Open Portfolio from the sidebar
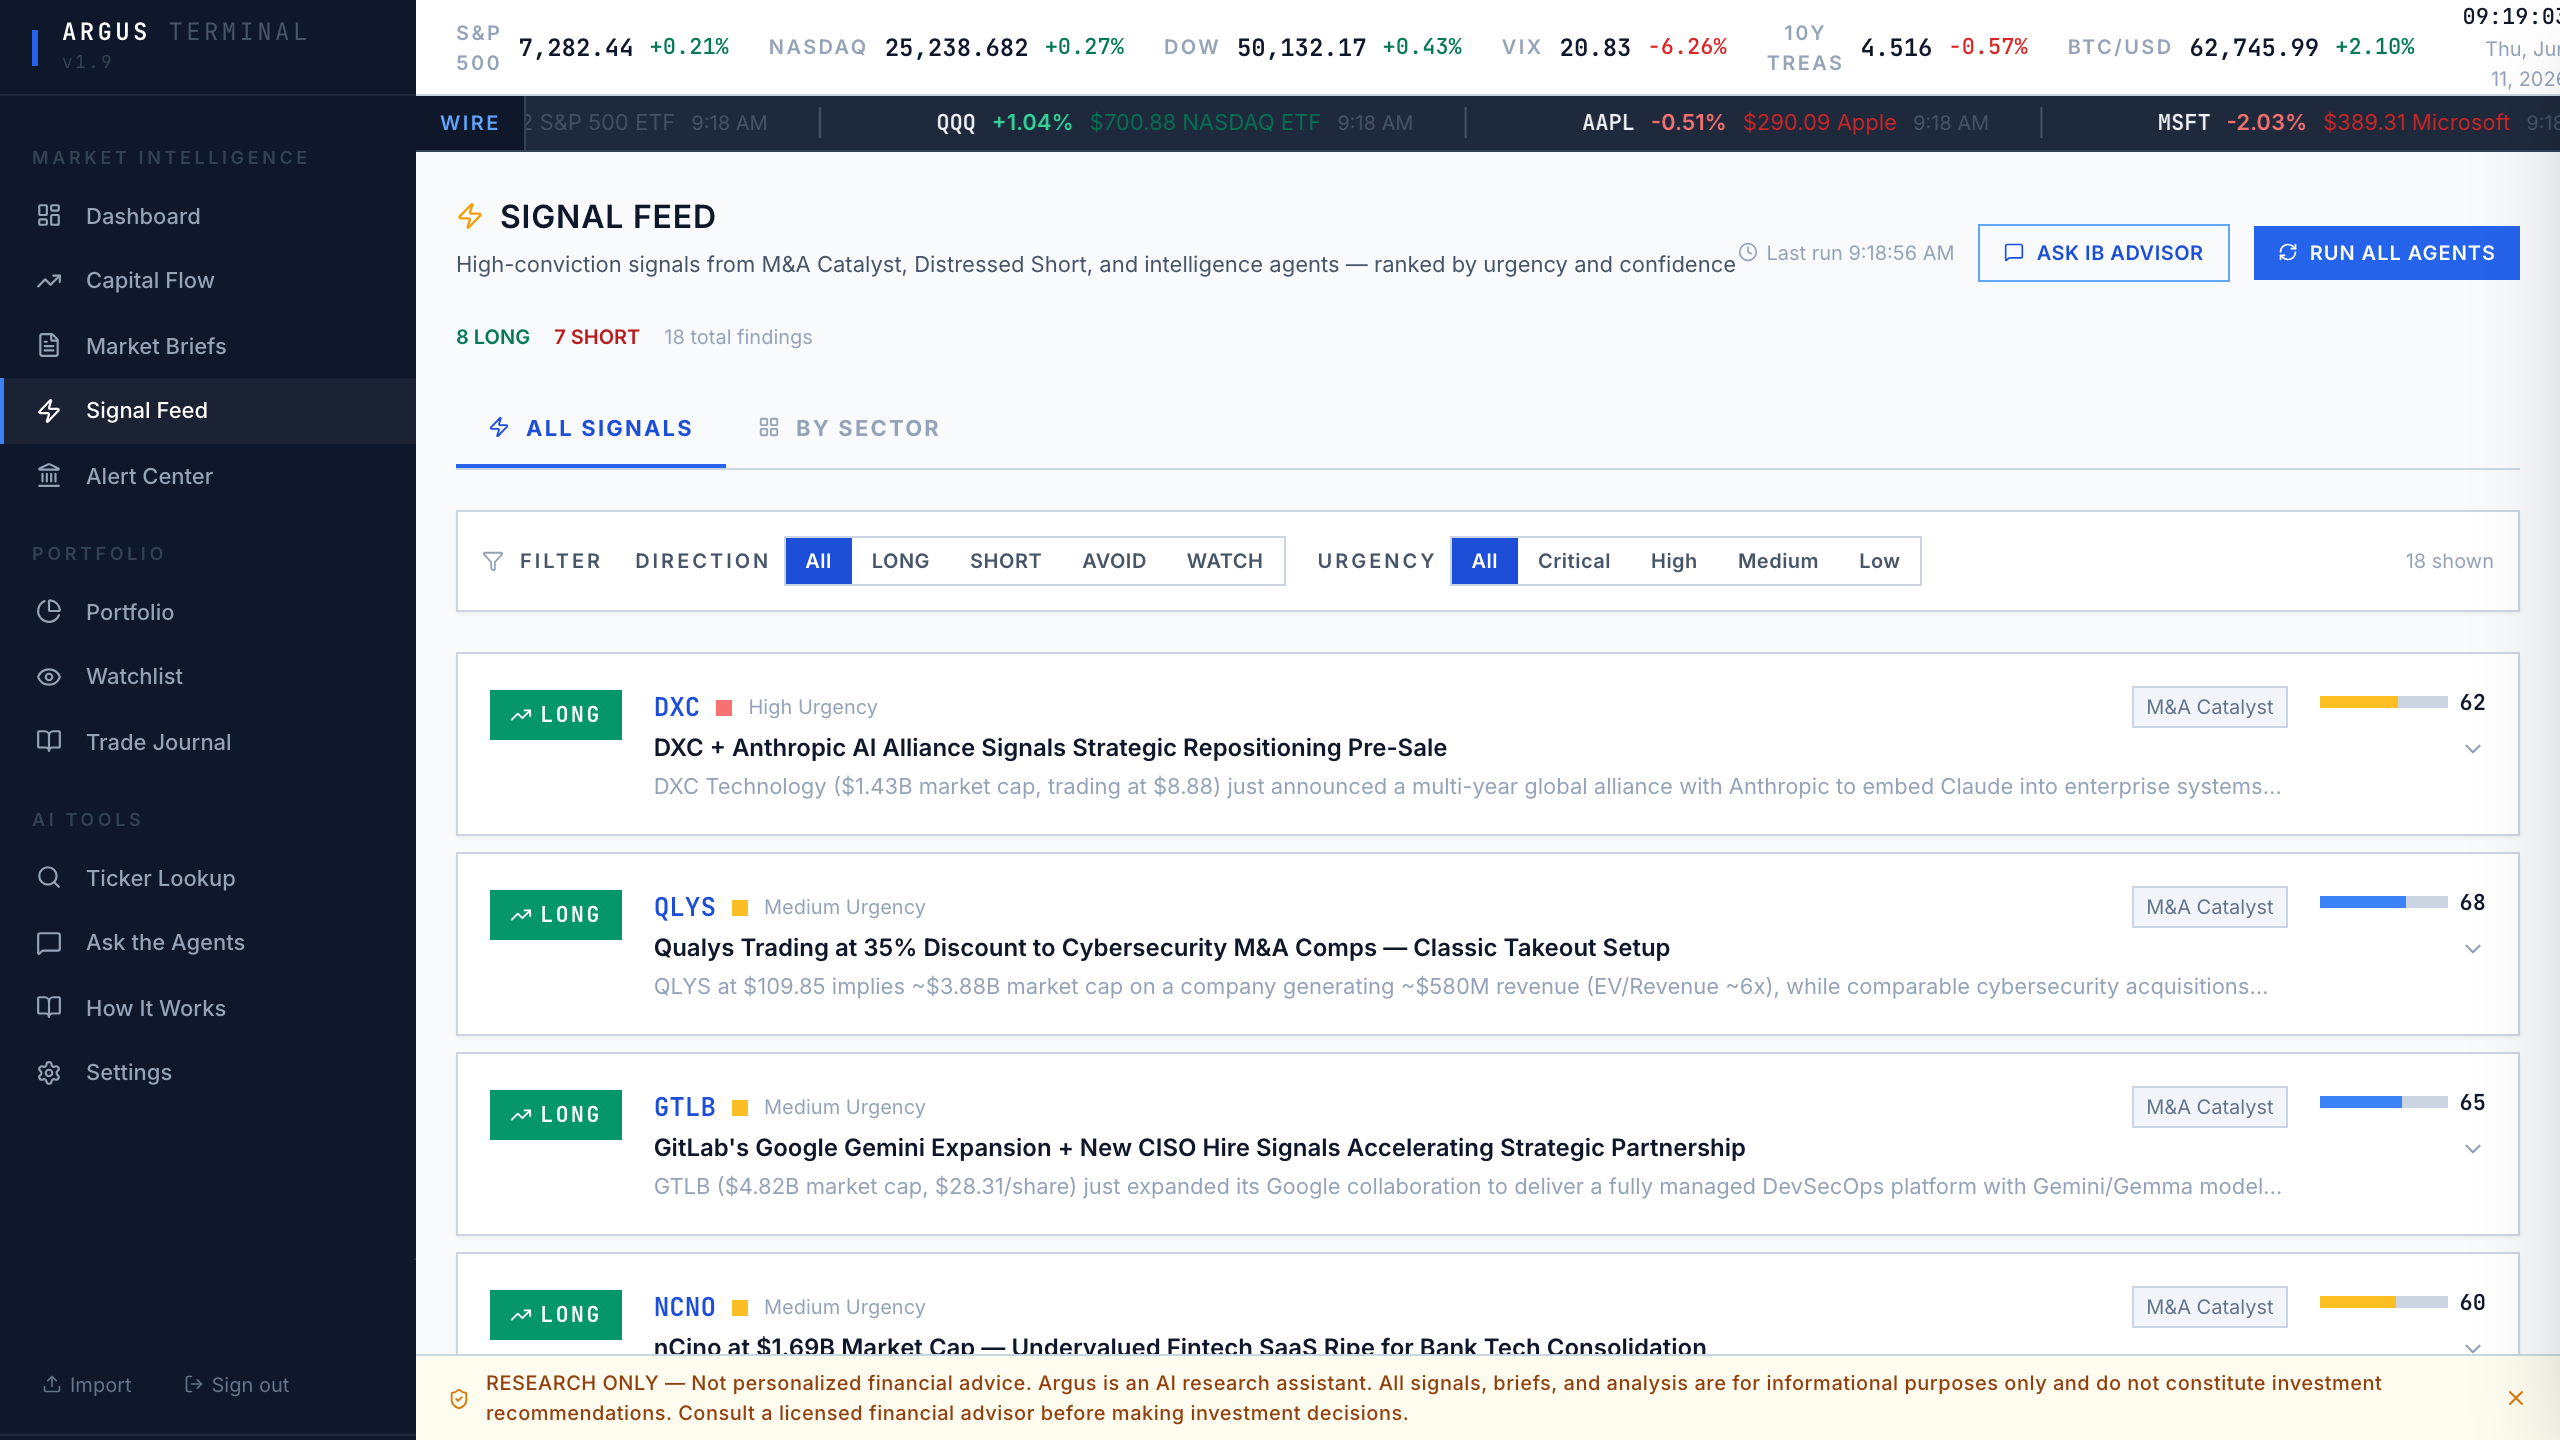The height and width of the screenshot is (1440, 2560). pyautogui.click(x=208, y=612)
